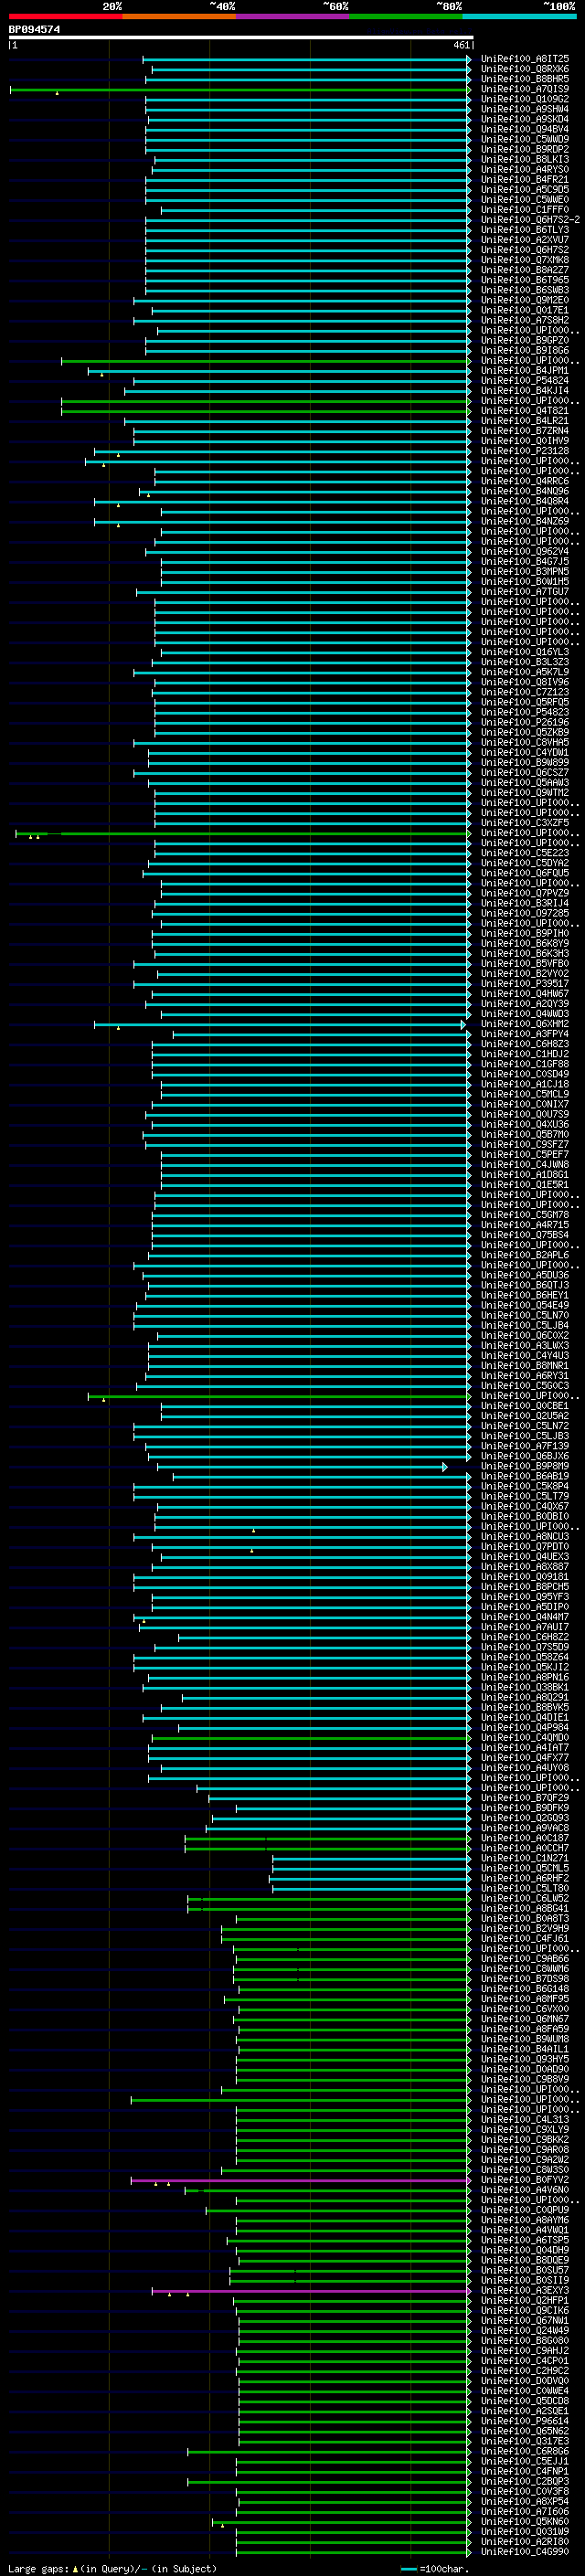Click label UniRef100_Q2GQ93
This screenshot has width=585, height=2576.
(x=524, y=1818)
